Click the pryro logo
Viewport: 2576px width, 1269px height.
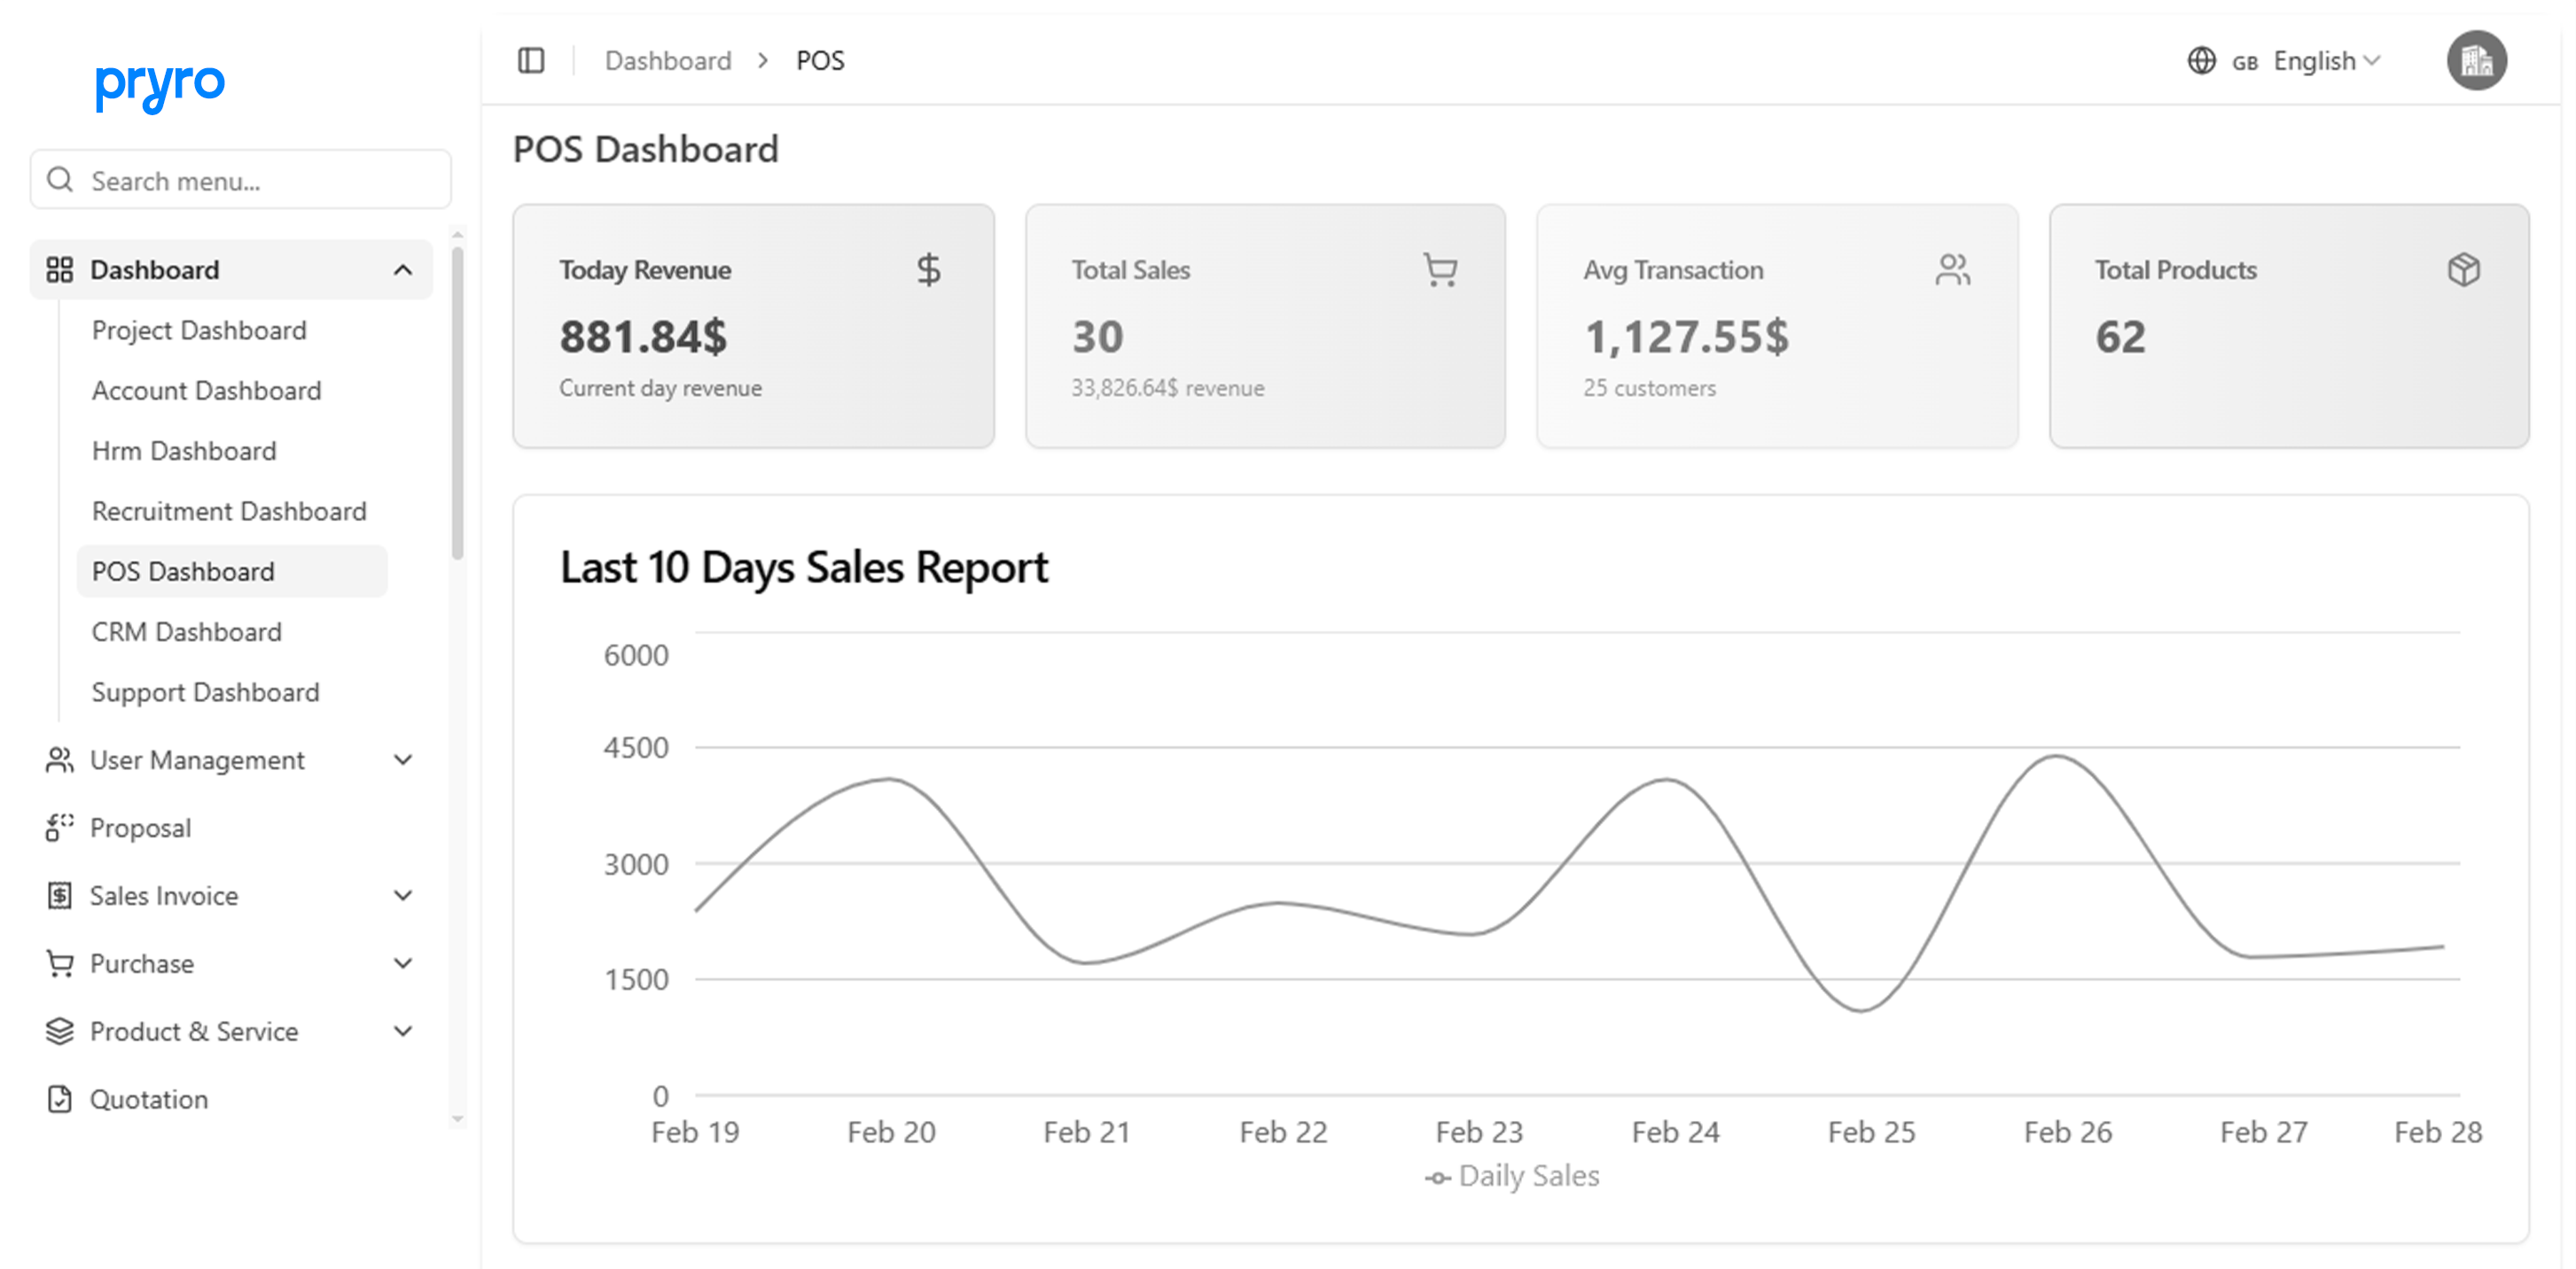click(x=160, y=86)
